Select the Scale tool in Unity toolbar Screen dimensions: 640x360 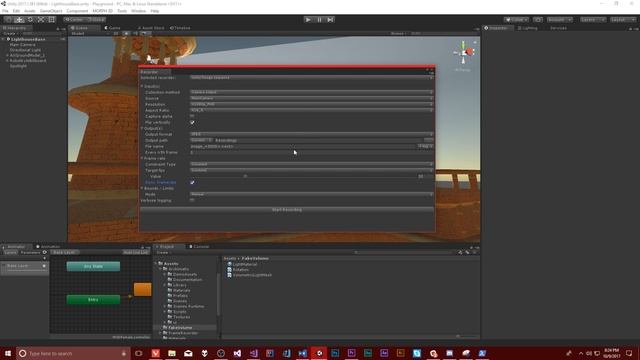[41, 20]
